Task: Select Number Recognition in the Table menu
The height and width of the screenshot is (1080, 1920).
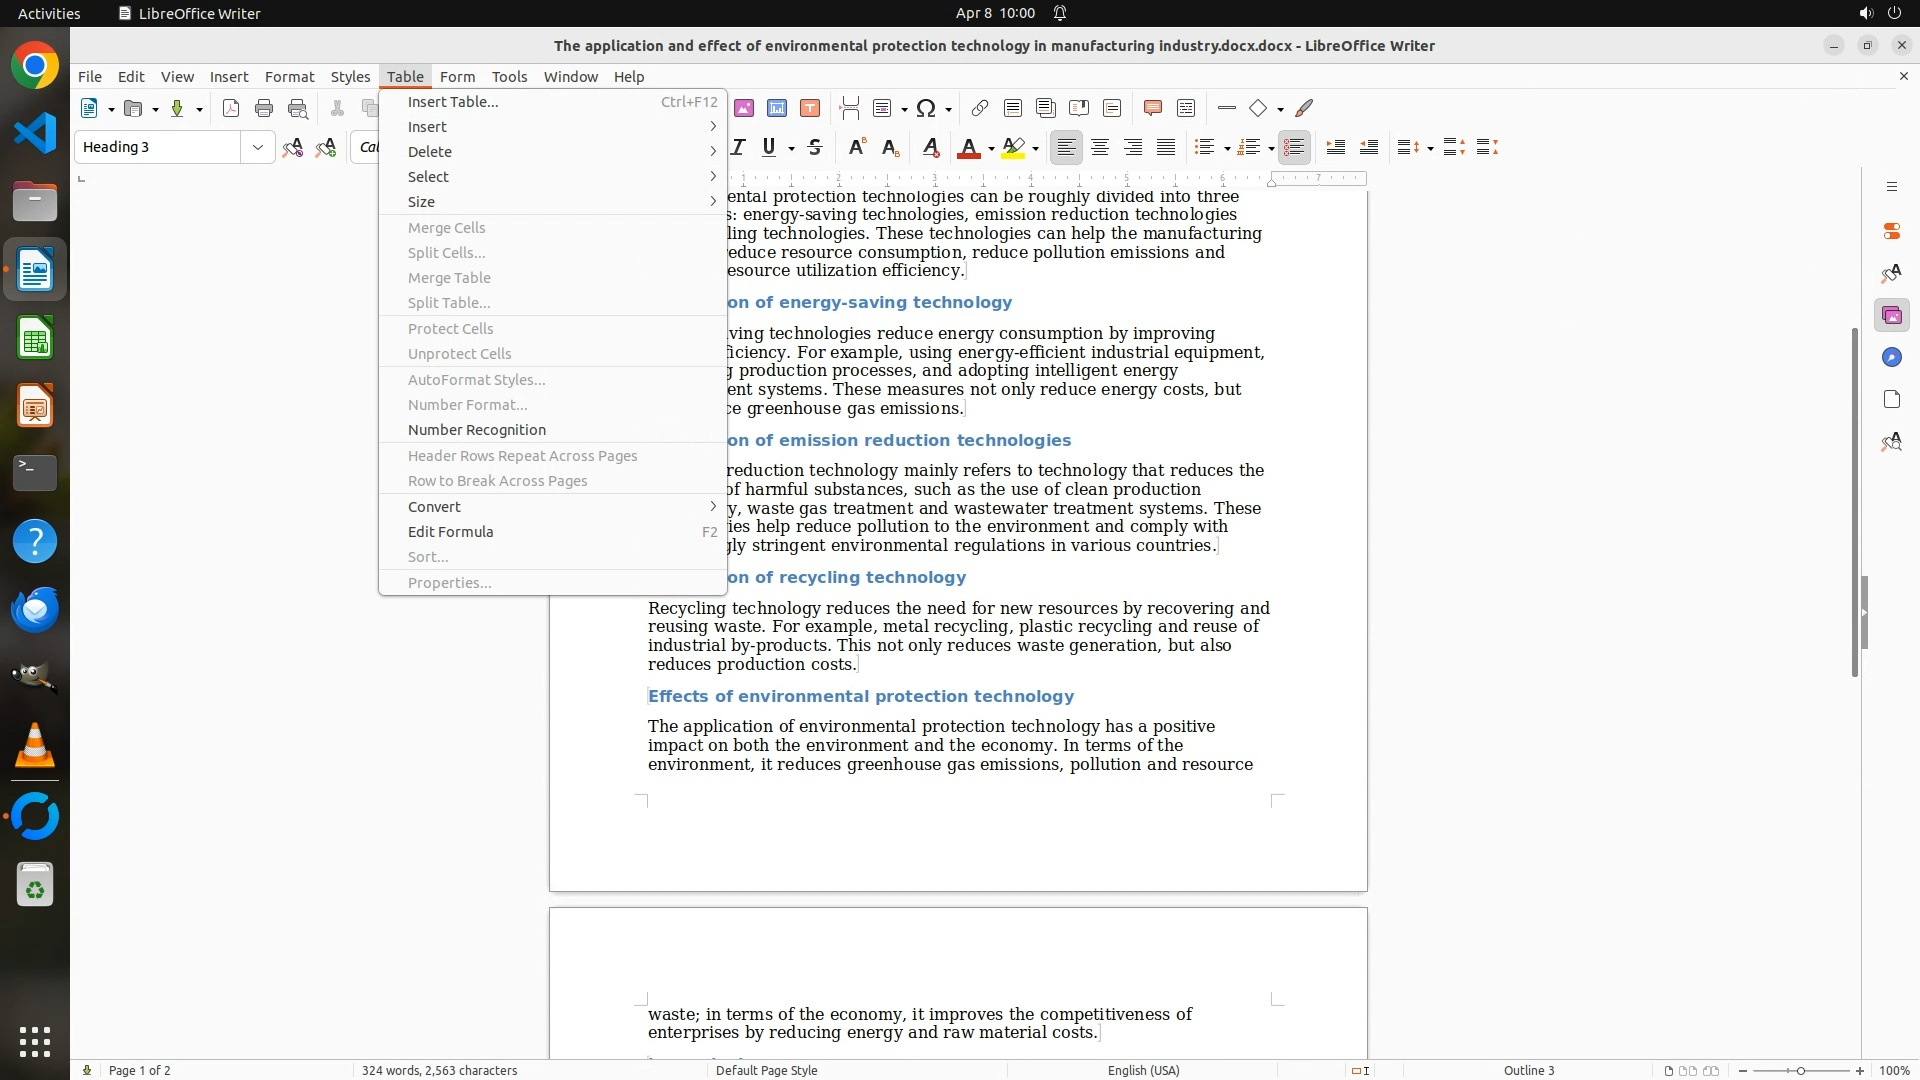Action: click(477, 430)
